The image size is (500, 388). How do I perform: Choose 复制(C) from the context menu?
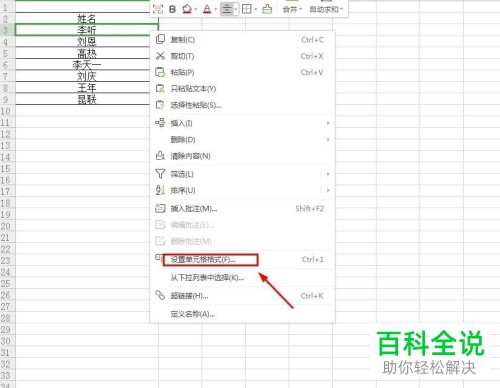pyautogui.click(x=242, y=40)
